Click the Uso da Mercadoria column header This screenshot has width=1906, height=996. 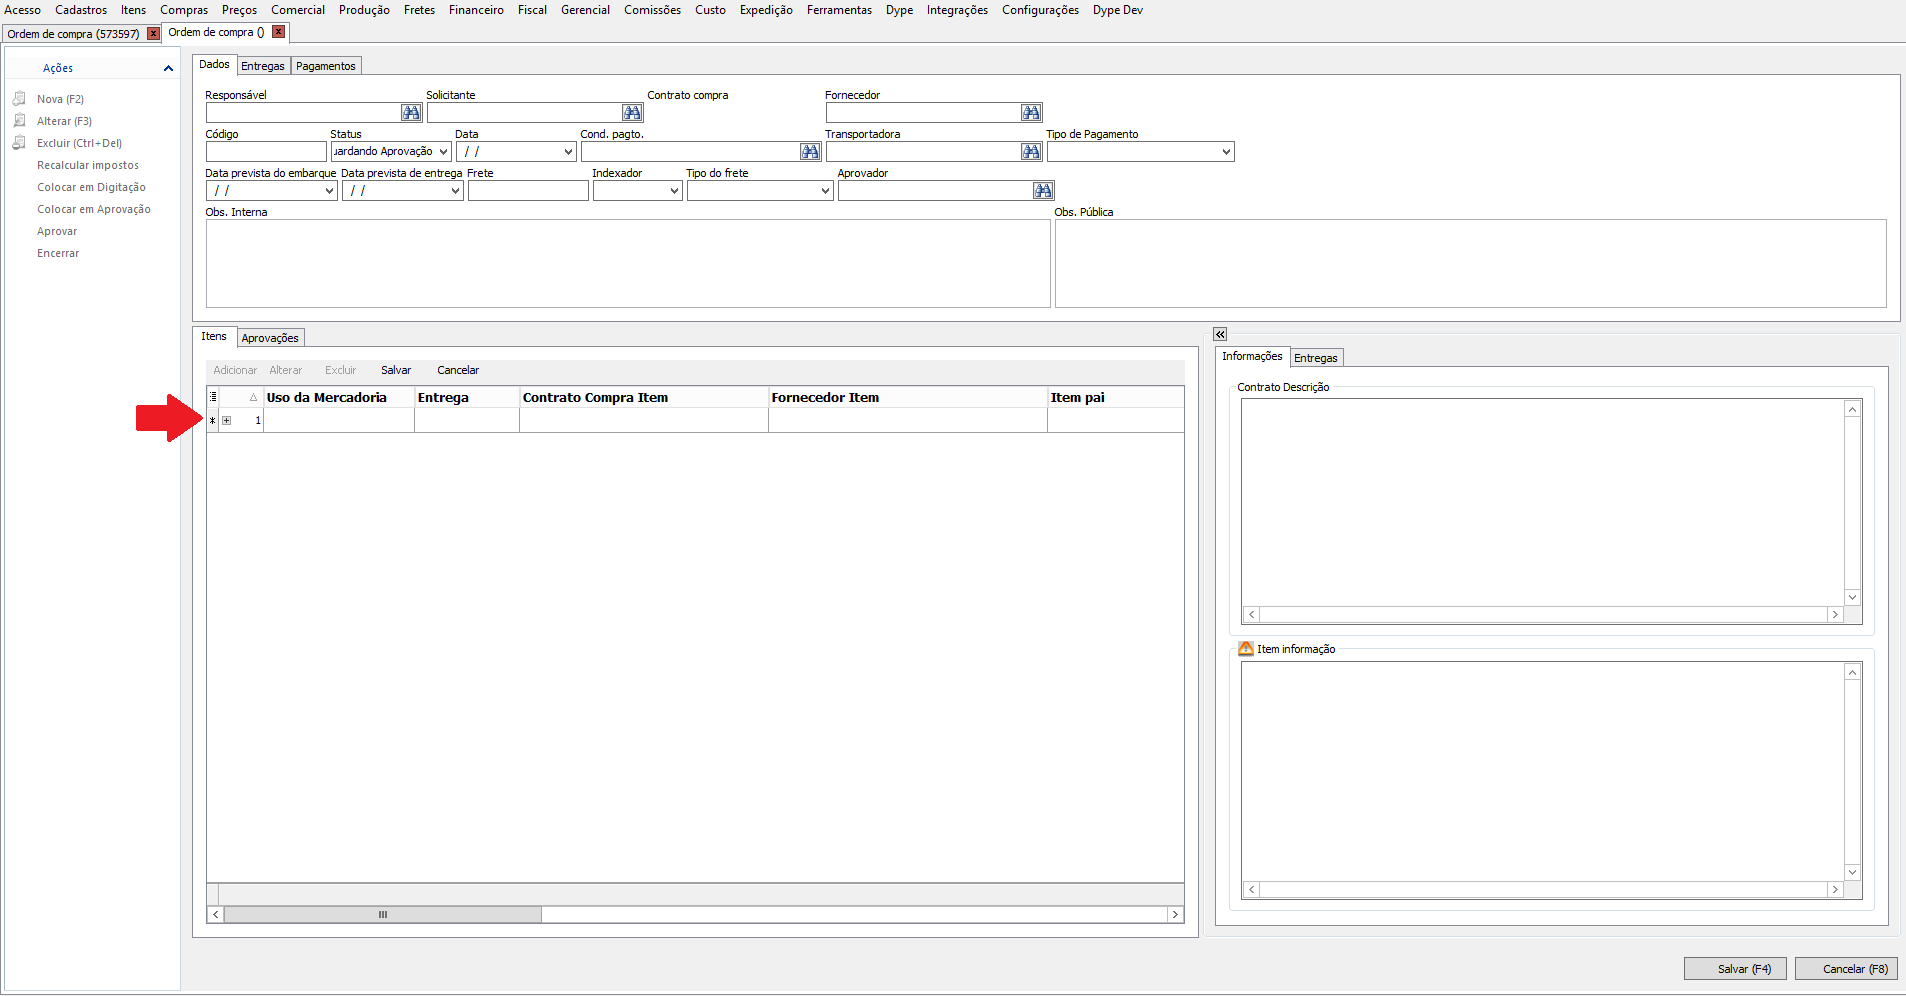(x=339, y=398)
